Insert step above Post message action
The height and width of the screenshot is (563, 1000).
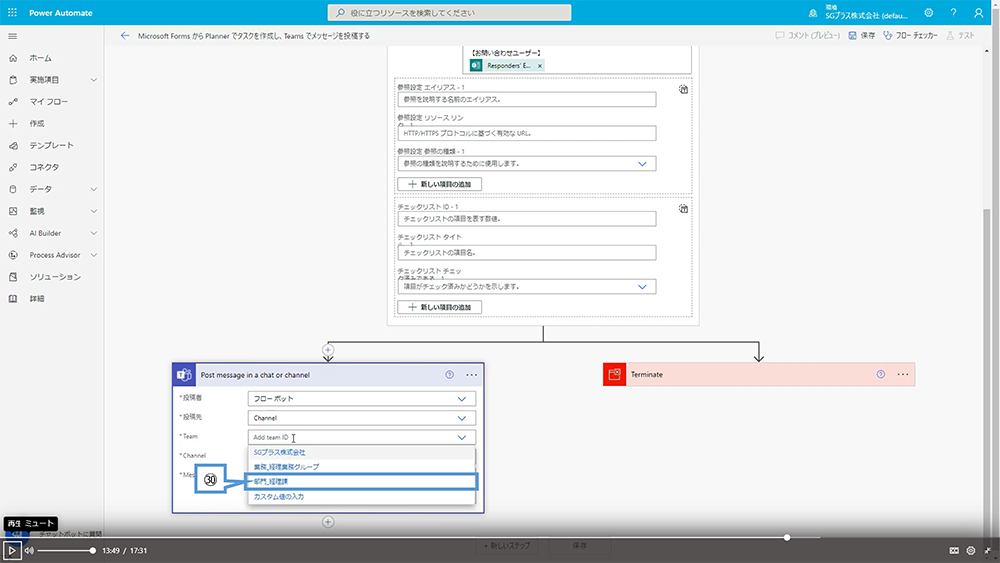[328, 349]
